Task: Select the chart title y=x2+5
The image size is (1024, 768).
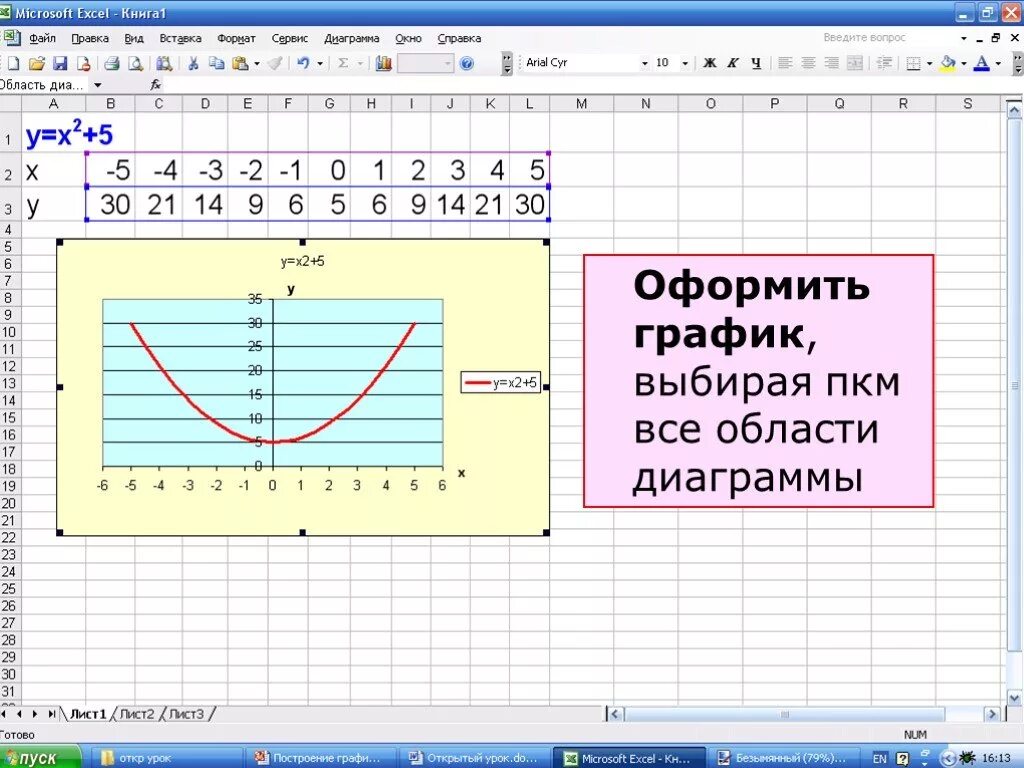Action: [302, 261]
